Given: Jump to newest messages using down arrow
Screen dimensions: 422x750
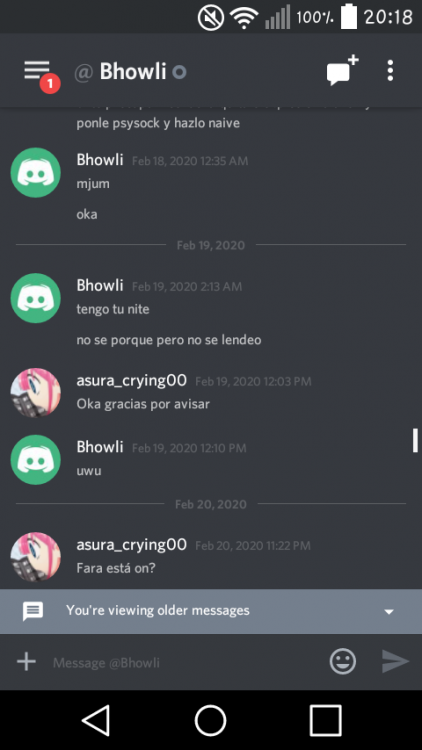Looking at the screenshot, I should pos(389,611).
